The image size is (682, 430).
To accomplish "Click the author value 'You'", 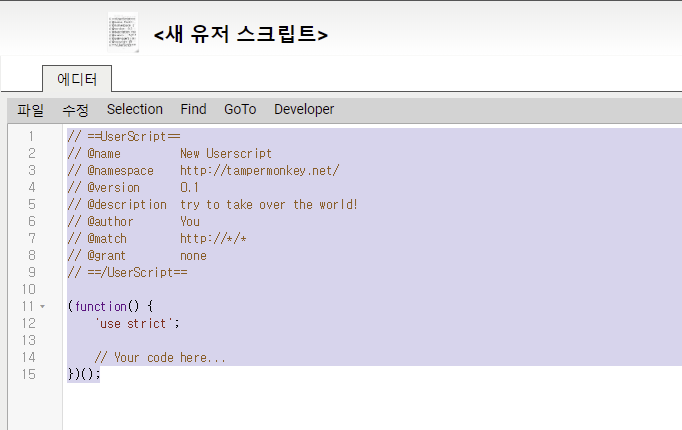I will [190, 221].
